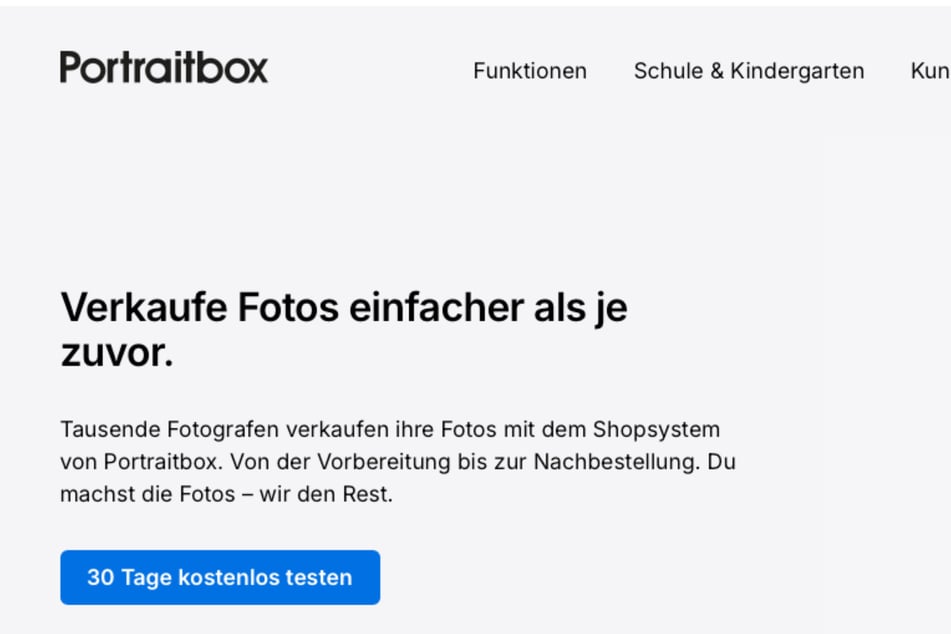Select the paragraph starting 'Tausende Fotografen verkaufen'
The height and width of the screenshot is (634, 951).
[x=398, y=462]
